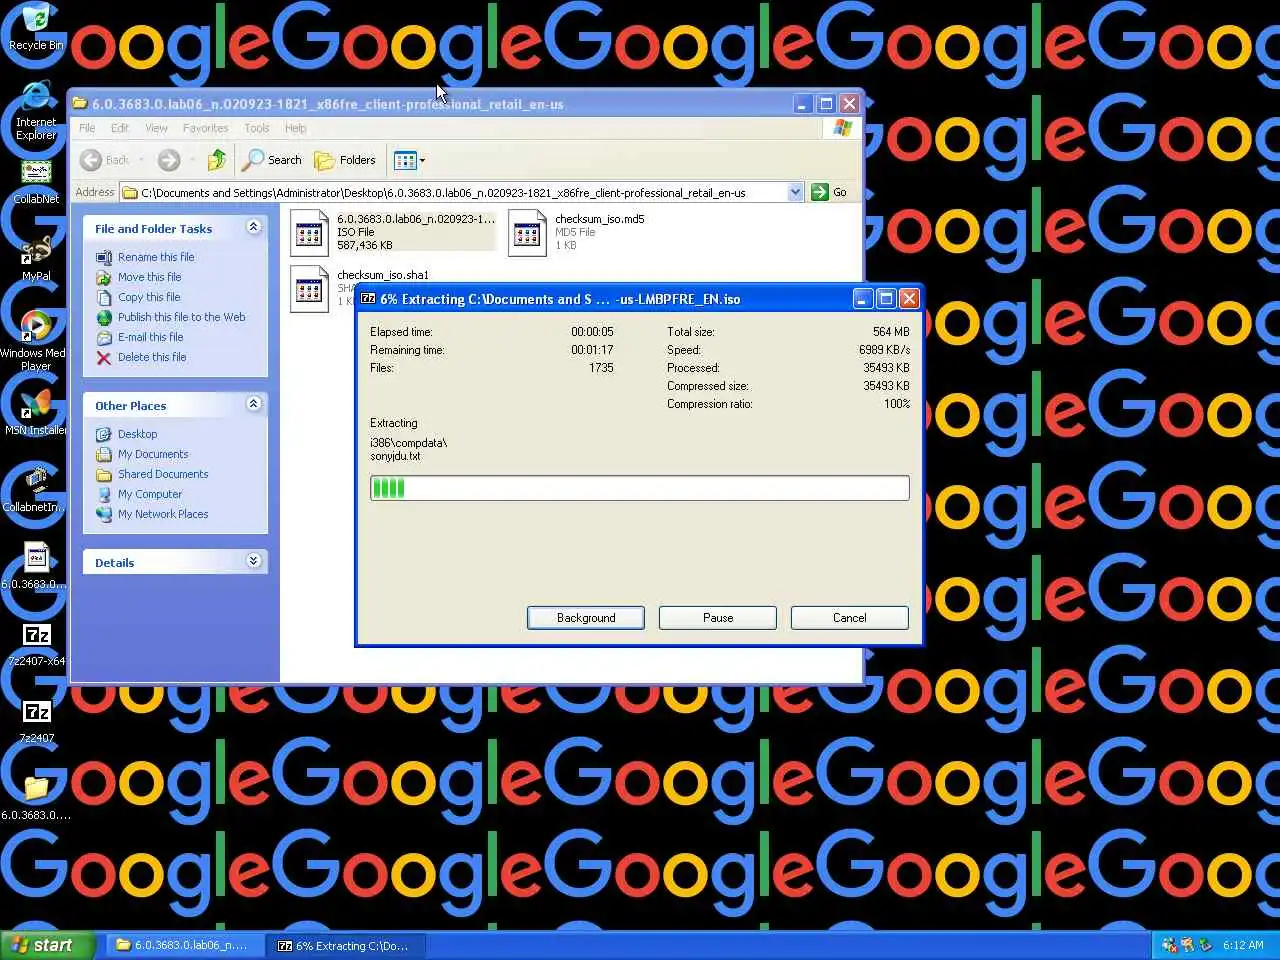Collapse the Other Places panel
This screenshot has height=960, width=1280.
pyautogui.click(x=253, y=404)
